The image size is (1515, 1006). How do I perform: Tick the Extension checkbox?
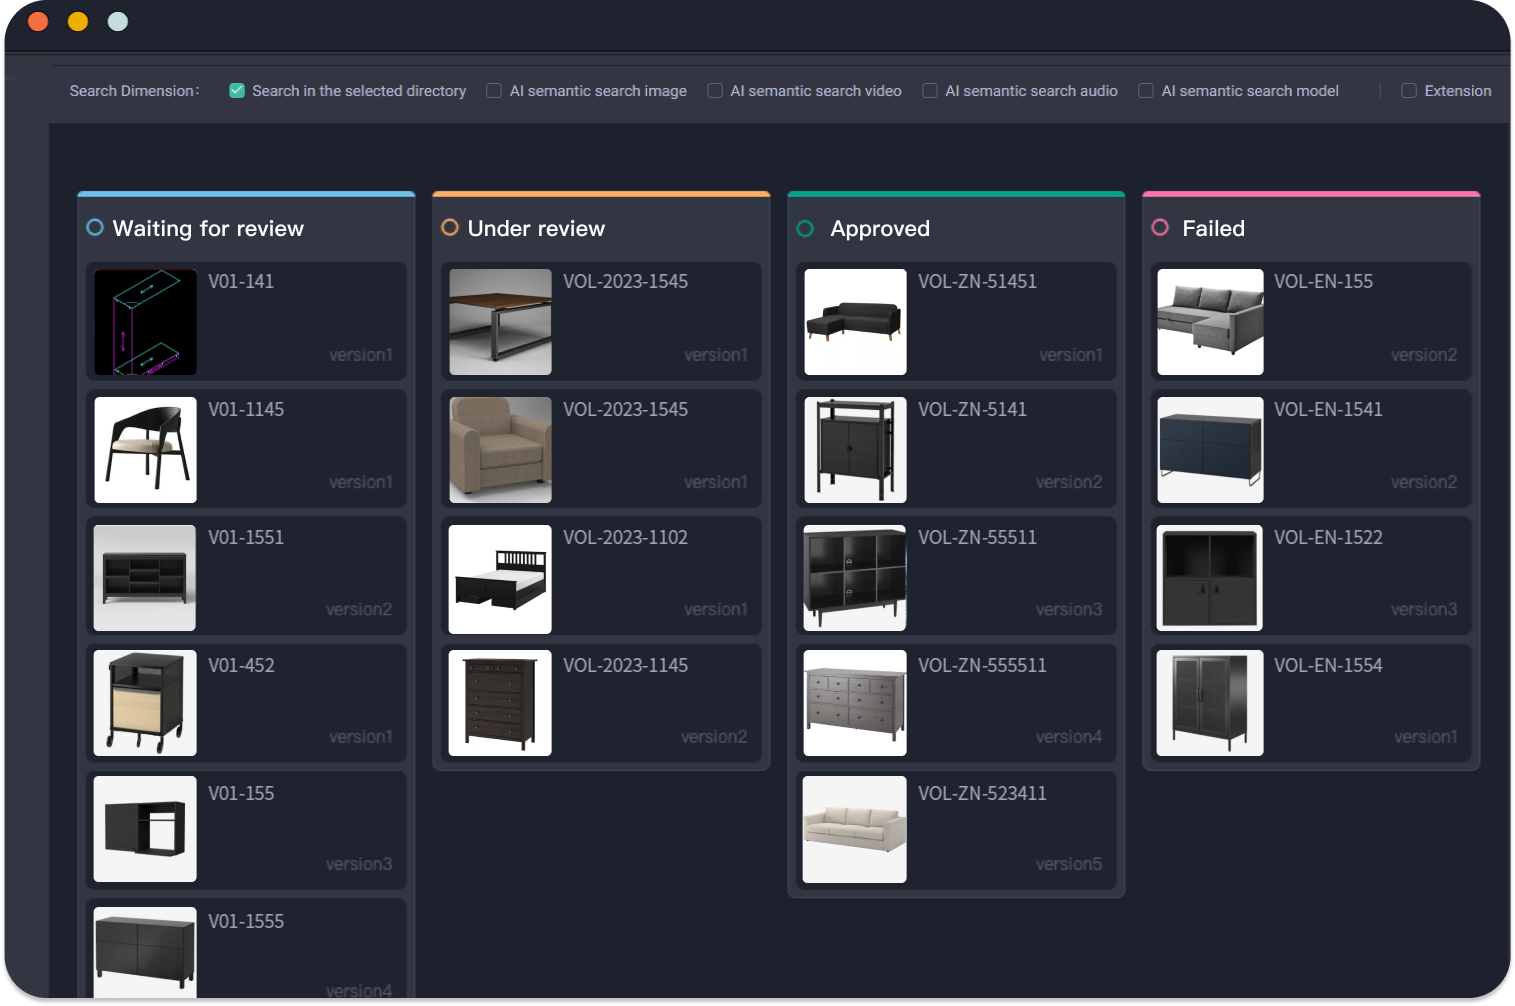[x=1409, y=91]
